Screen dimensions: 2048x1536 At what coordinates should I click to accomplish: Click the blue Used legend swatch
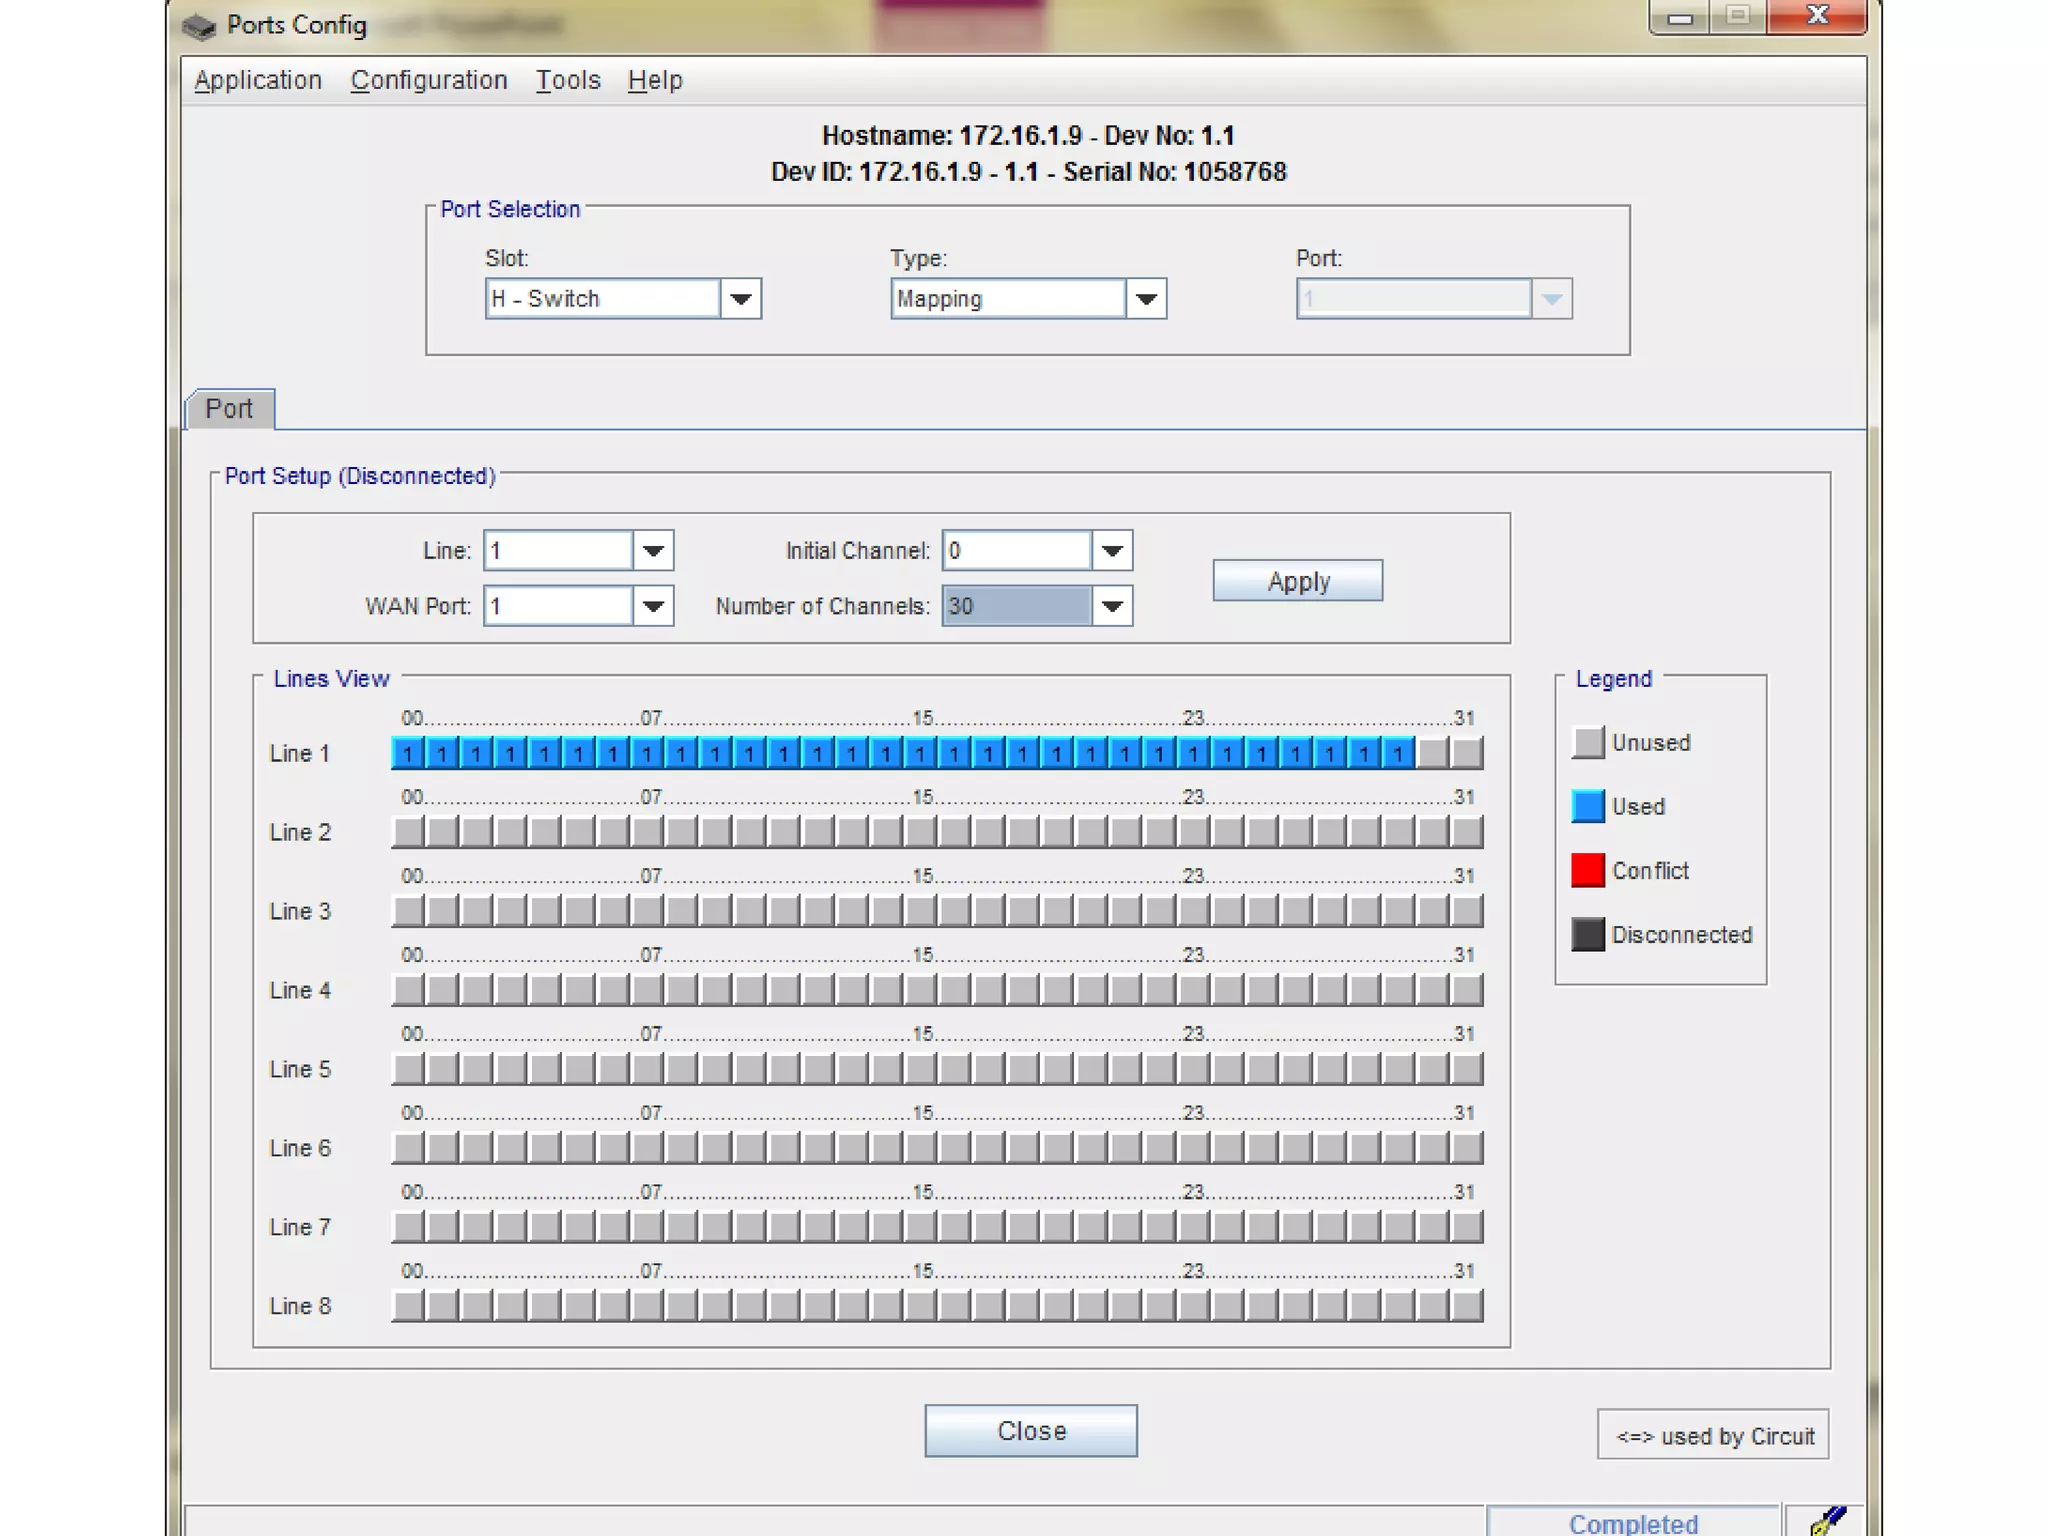1587,806
